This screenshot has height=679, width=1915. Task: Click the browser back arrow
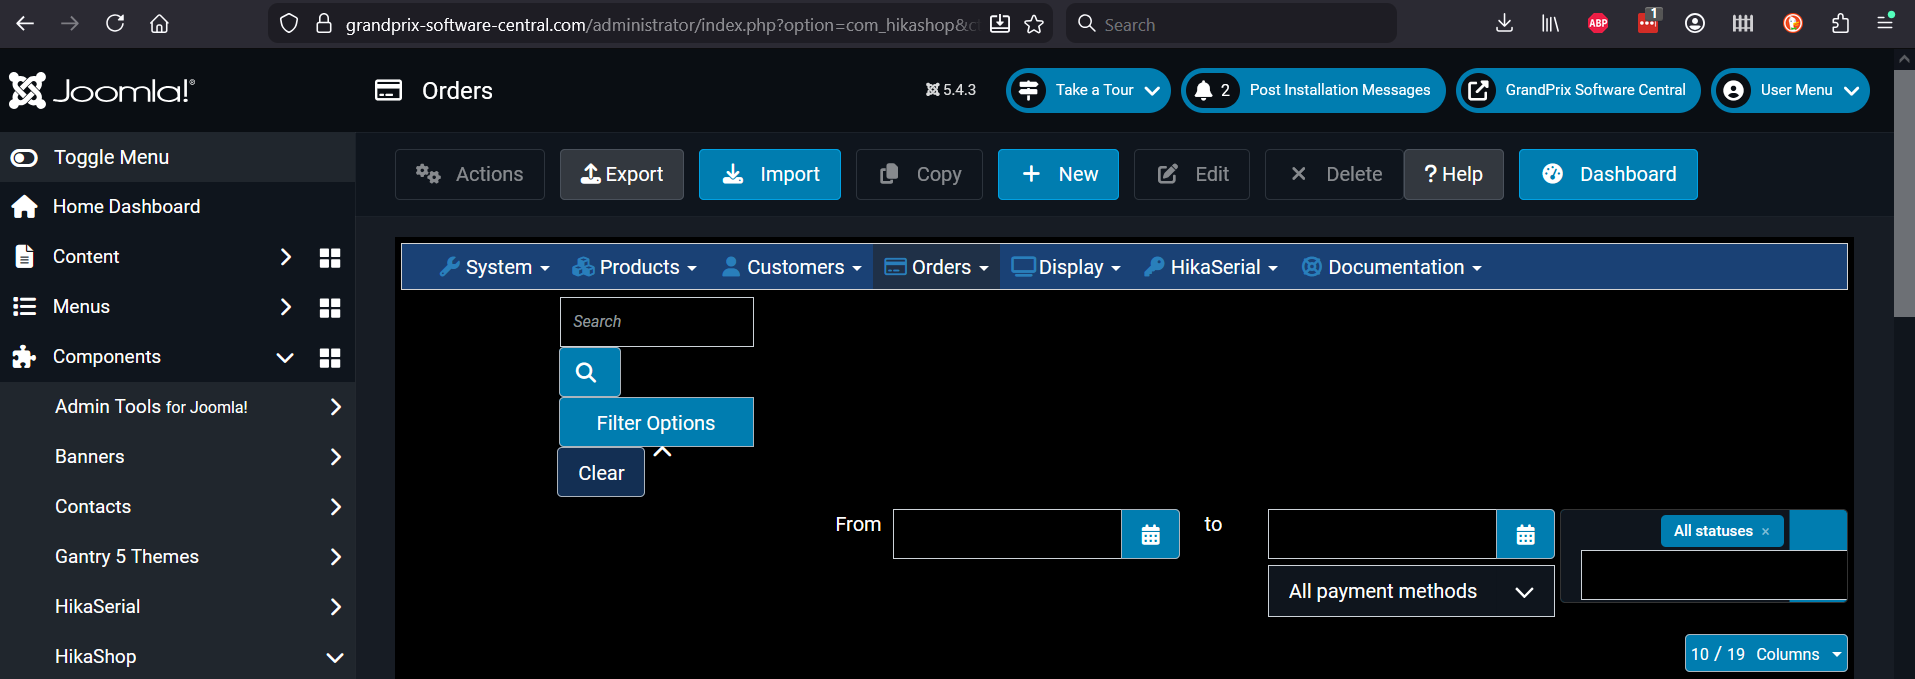[25, 23]
